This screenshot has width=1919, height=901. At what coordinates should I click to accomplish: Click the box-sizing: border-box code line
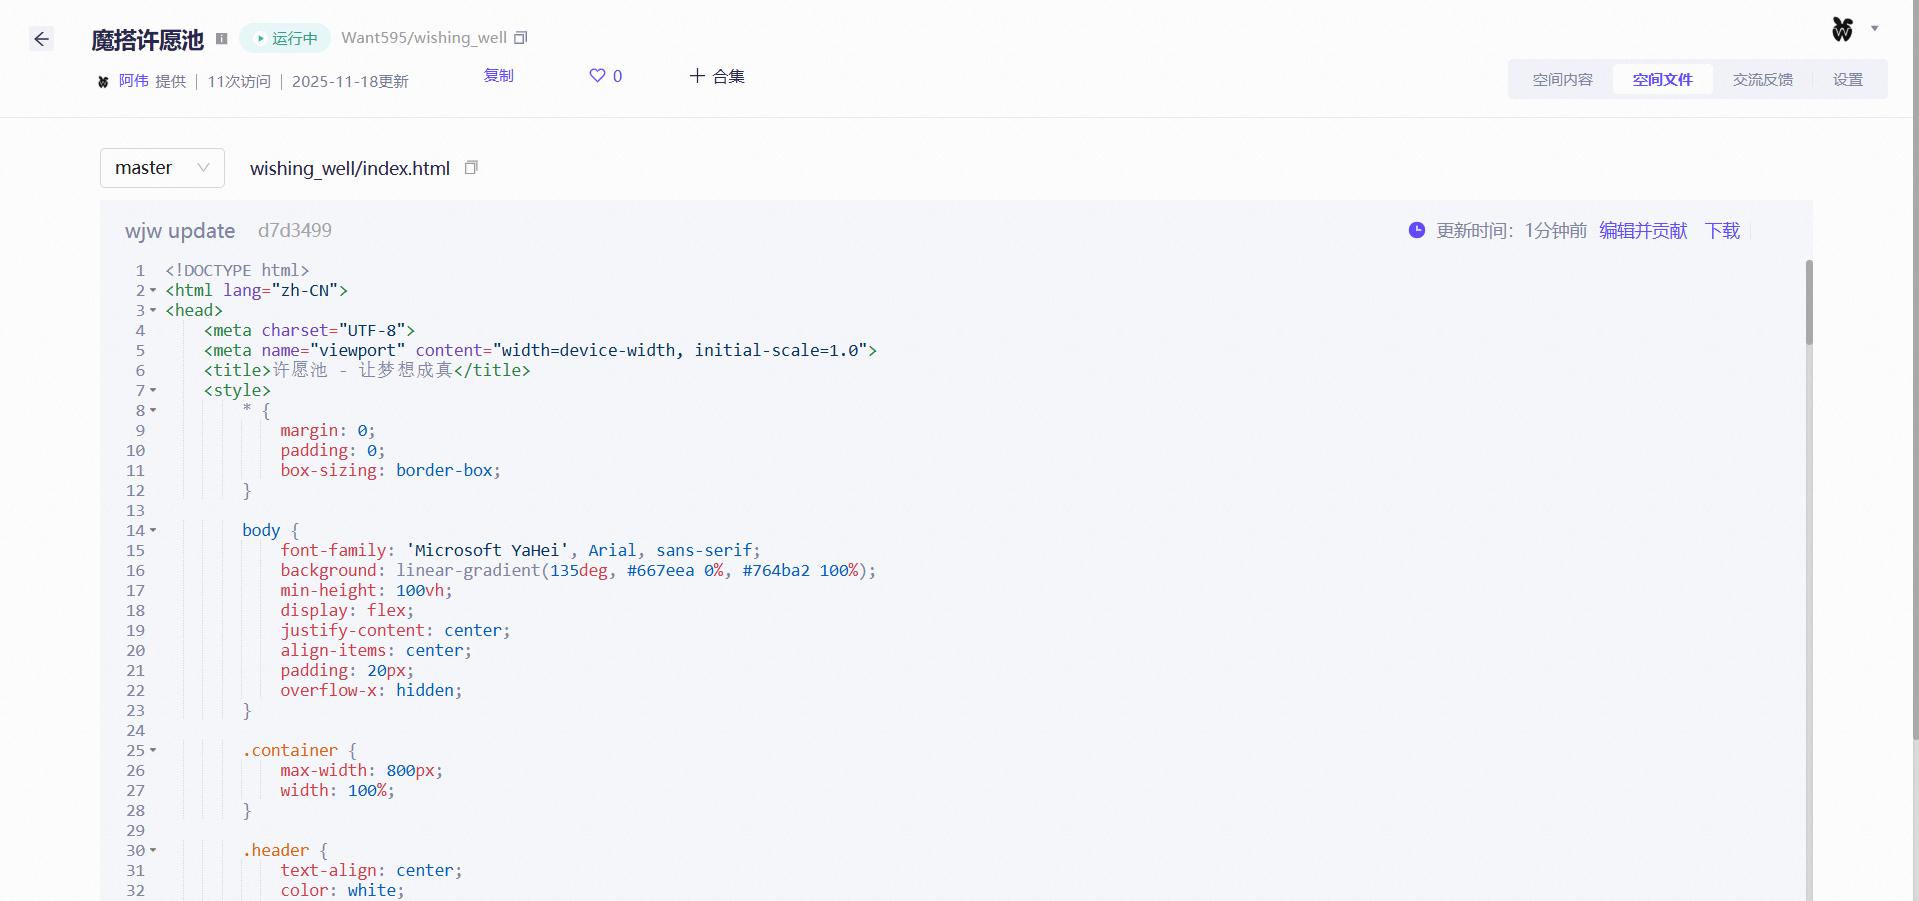[x=390, y=470]
